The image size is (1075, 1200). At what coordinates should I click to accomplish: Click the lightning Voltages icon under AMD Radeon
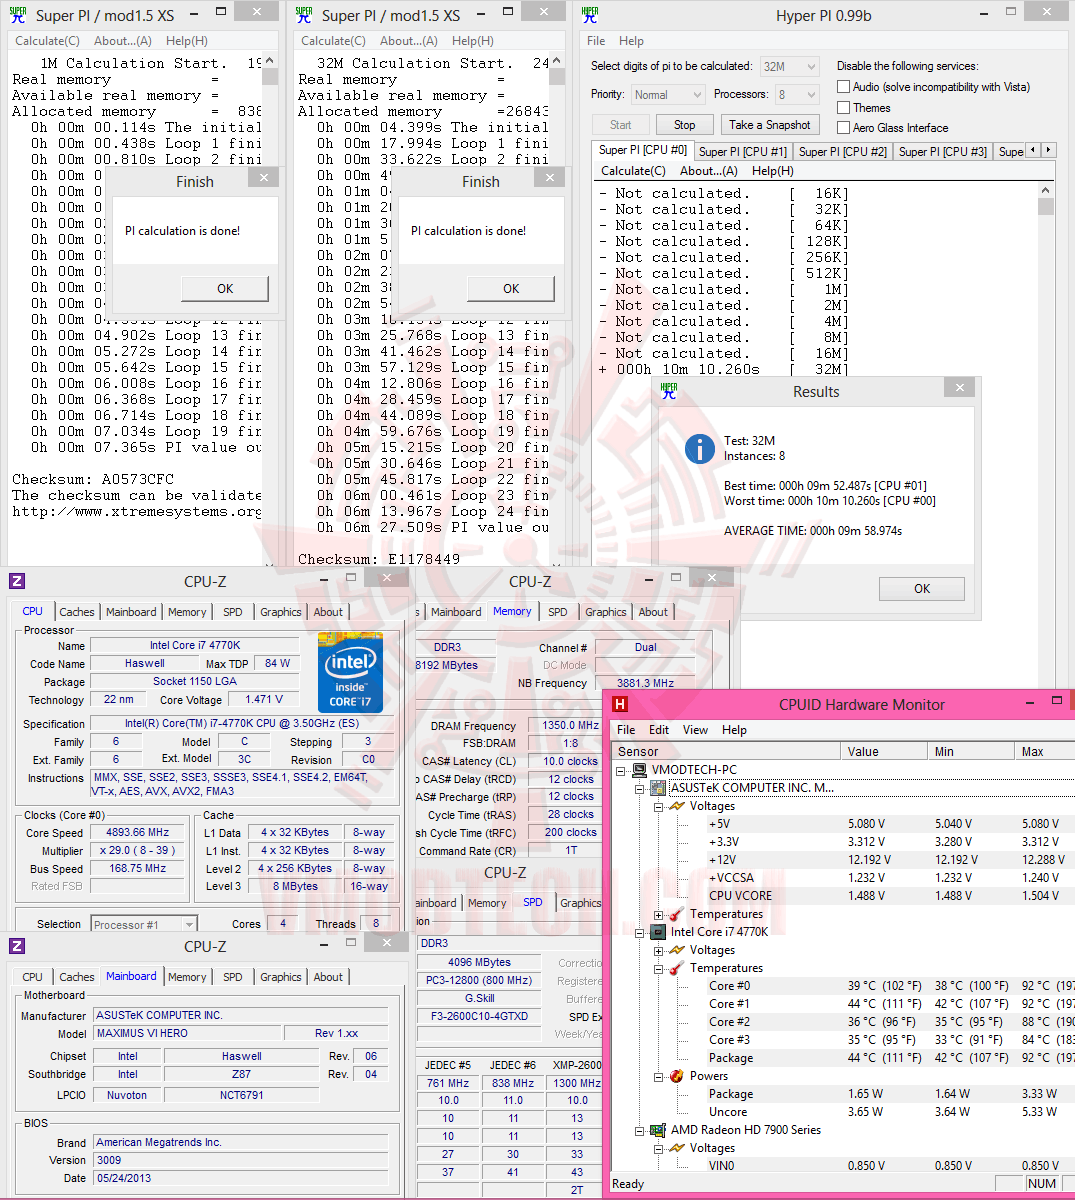tap(677, 1148)
